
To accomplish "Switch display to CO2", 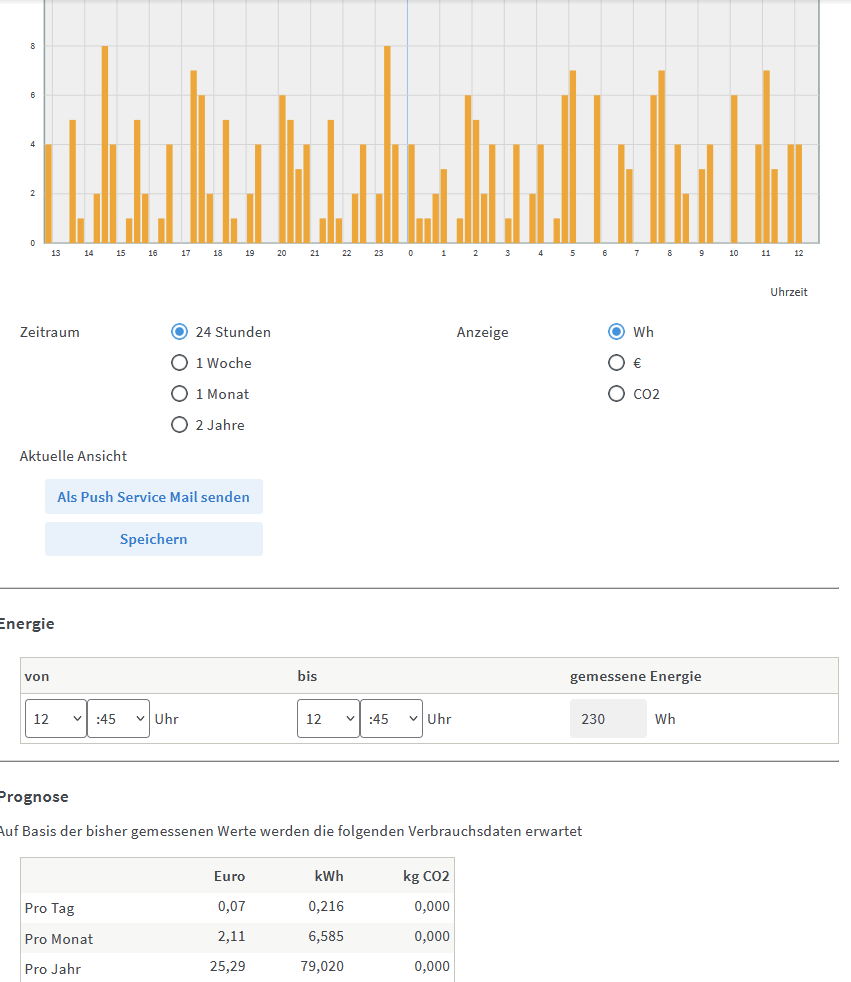I will [616, 394].
